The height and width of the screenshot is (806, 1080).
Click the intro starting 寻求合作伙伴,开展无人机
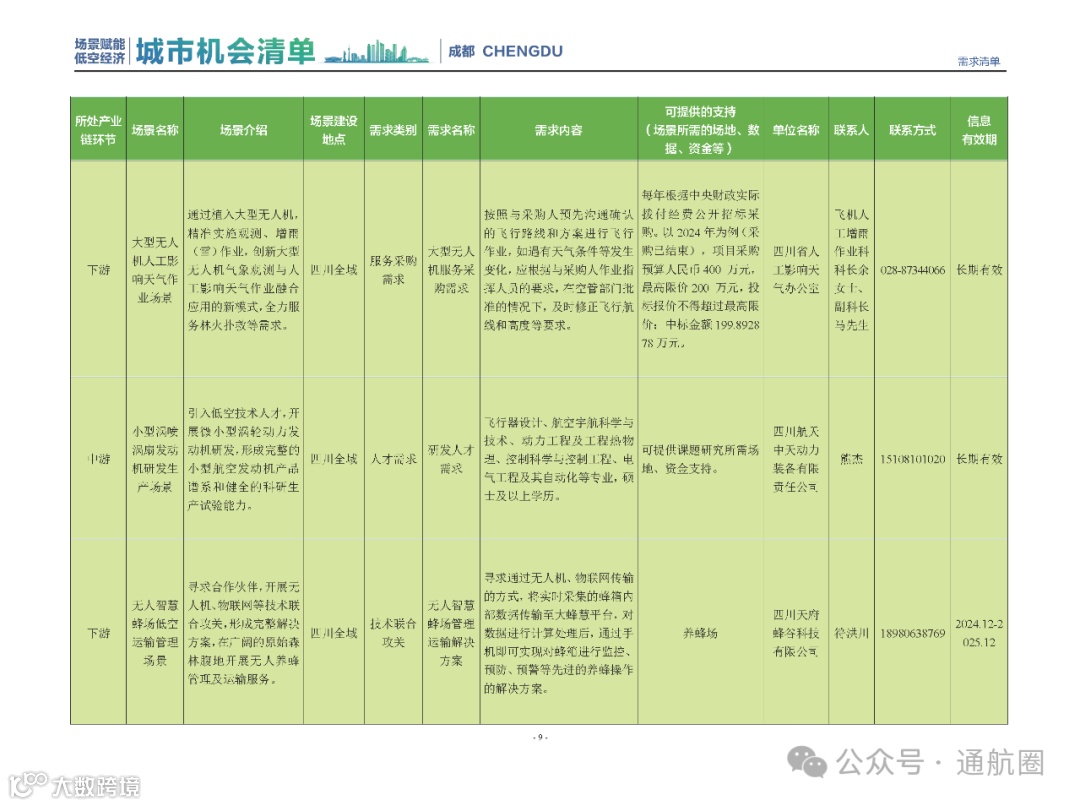point(243,632)
